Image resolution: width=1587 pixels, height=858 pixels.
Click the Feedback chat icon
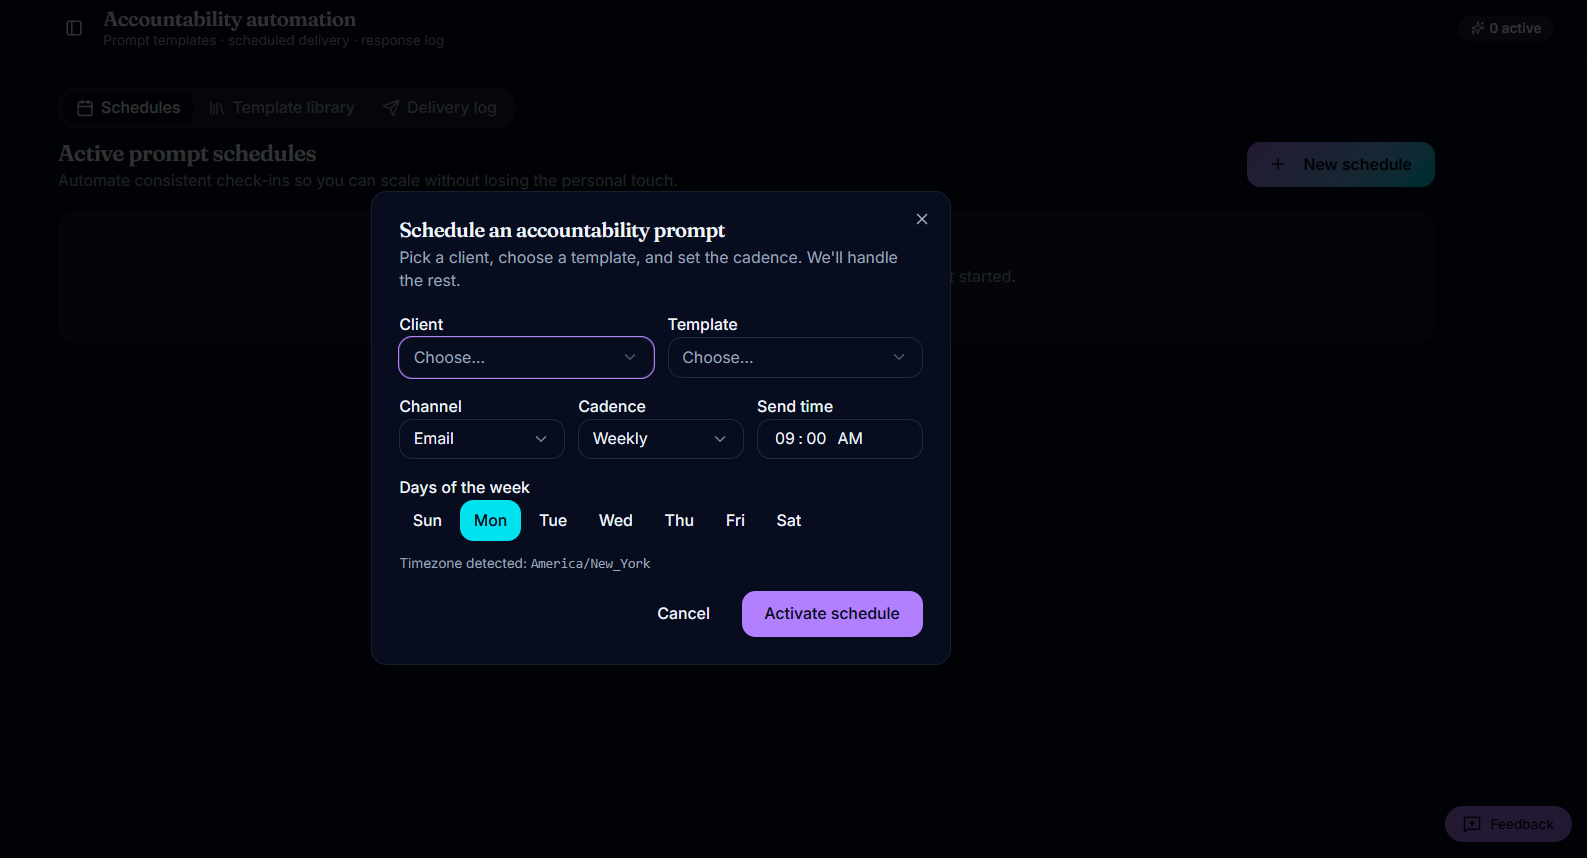click(x=1472, y=824)
